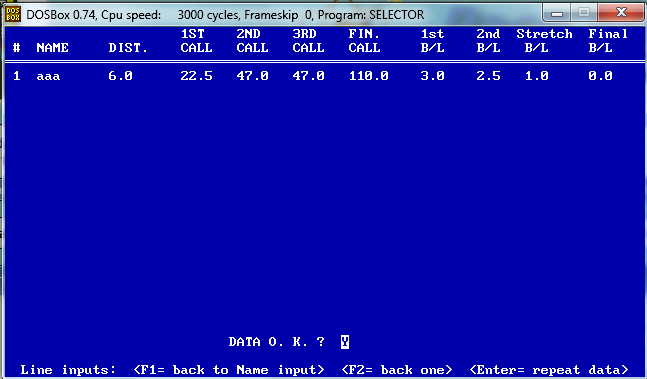
Task: Click the disabled maximize button
Action: tap(584, 13)
